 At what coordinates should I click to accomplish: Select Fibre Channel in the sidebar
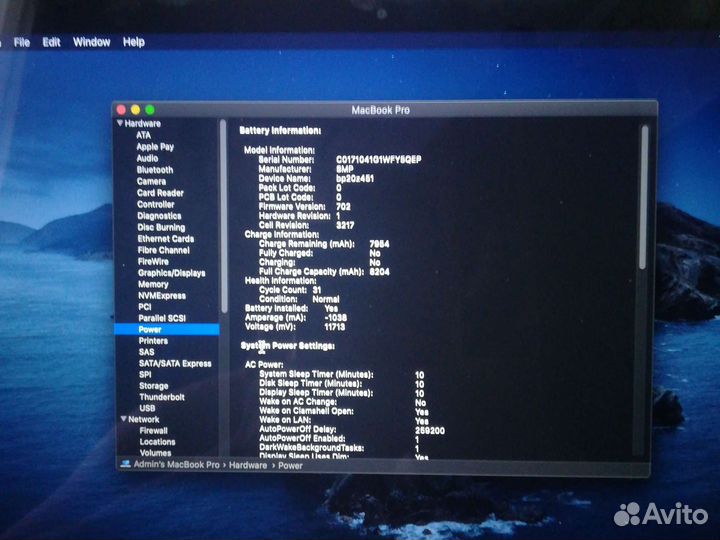coord(163,250)
